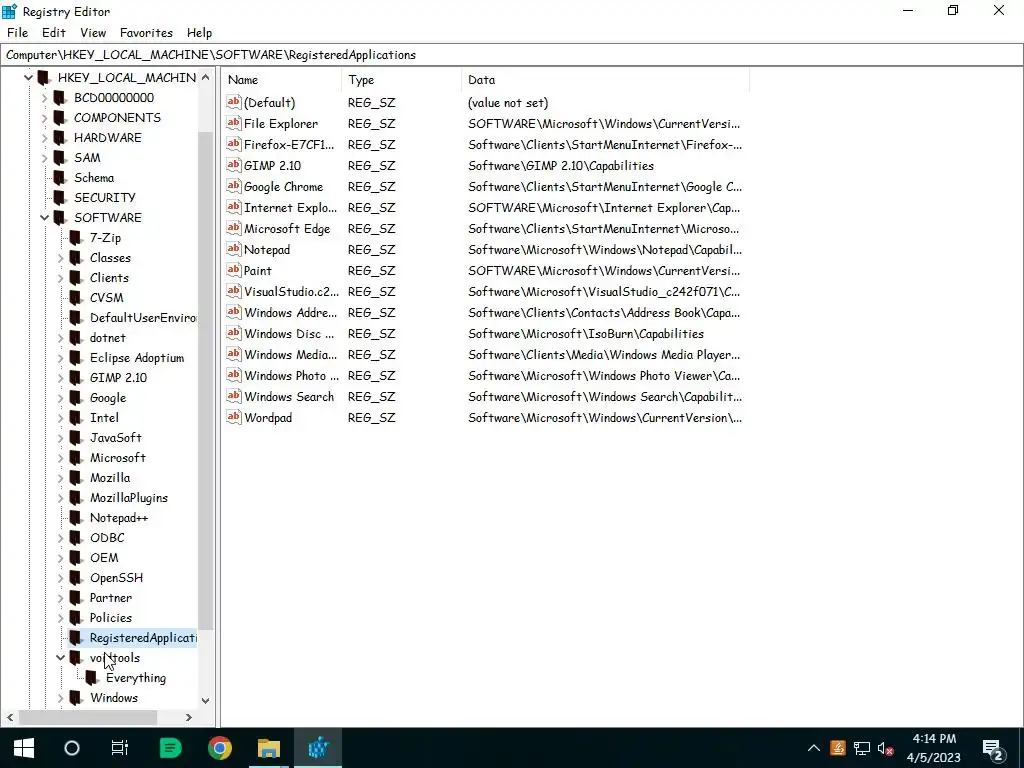Click the Clients folder icon
This screenshot has width=1024, height=768.
point(76,278)
